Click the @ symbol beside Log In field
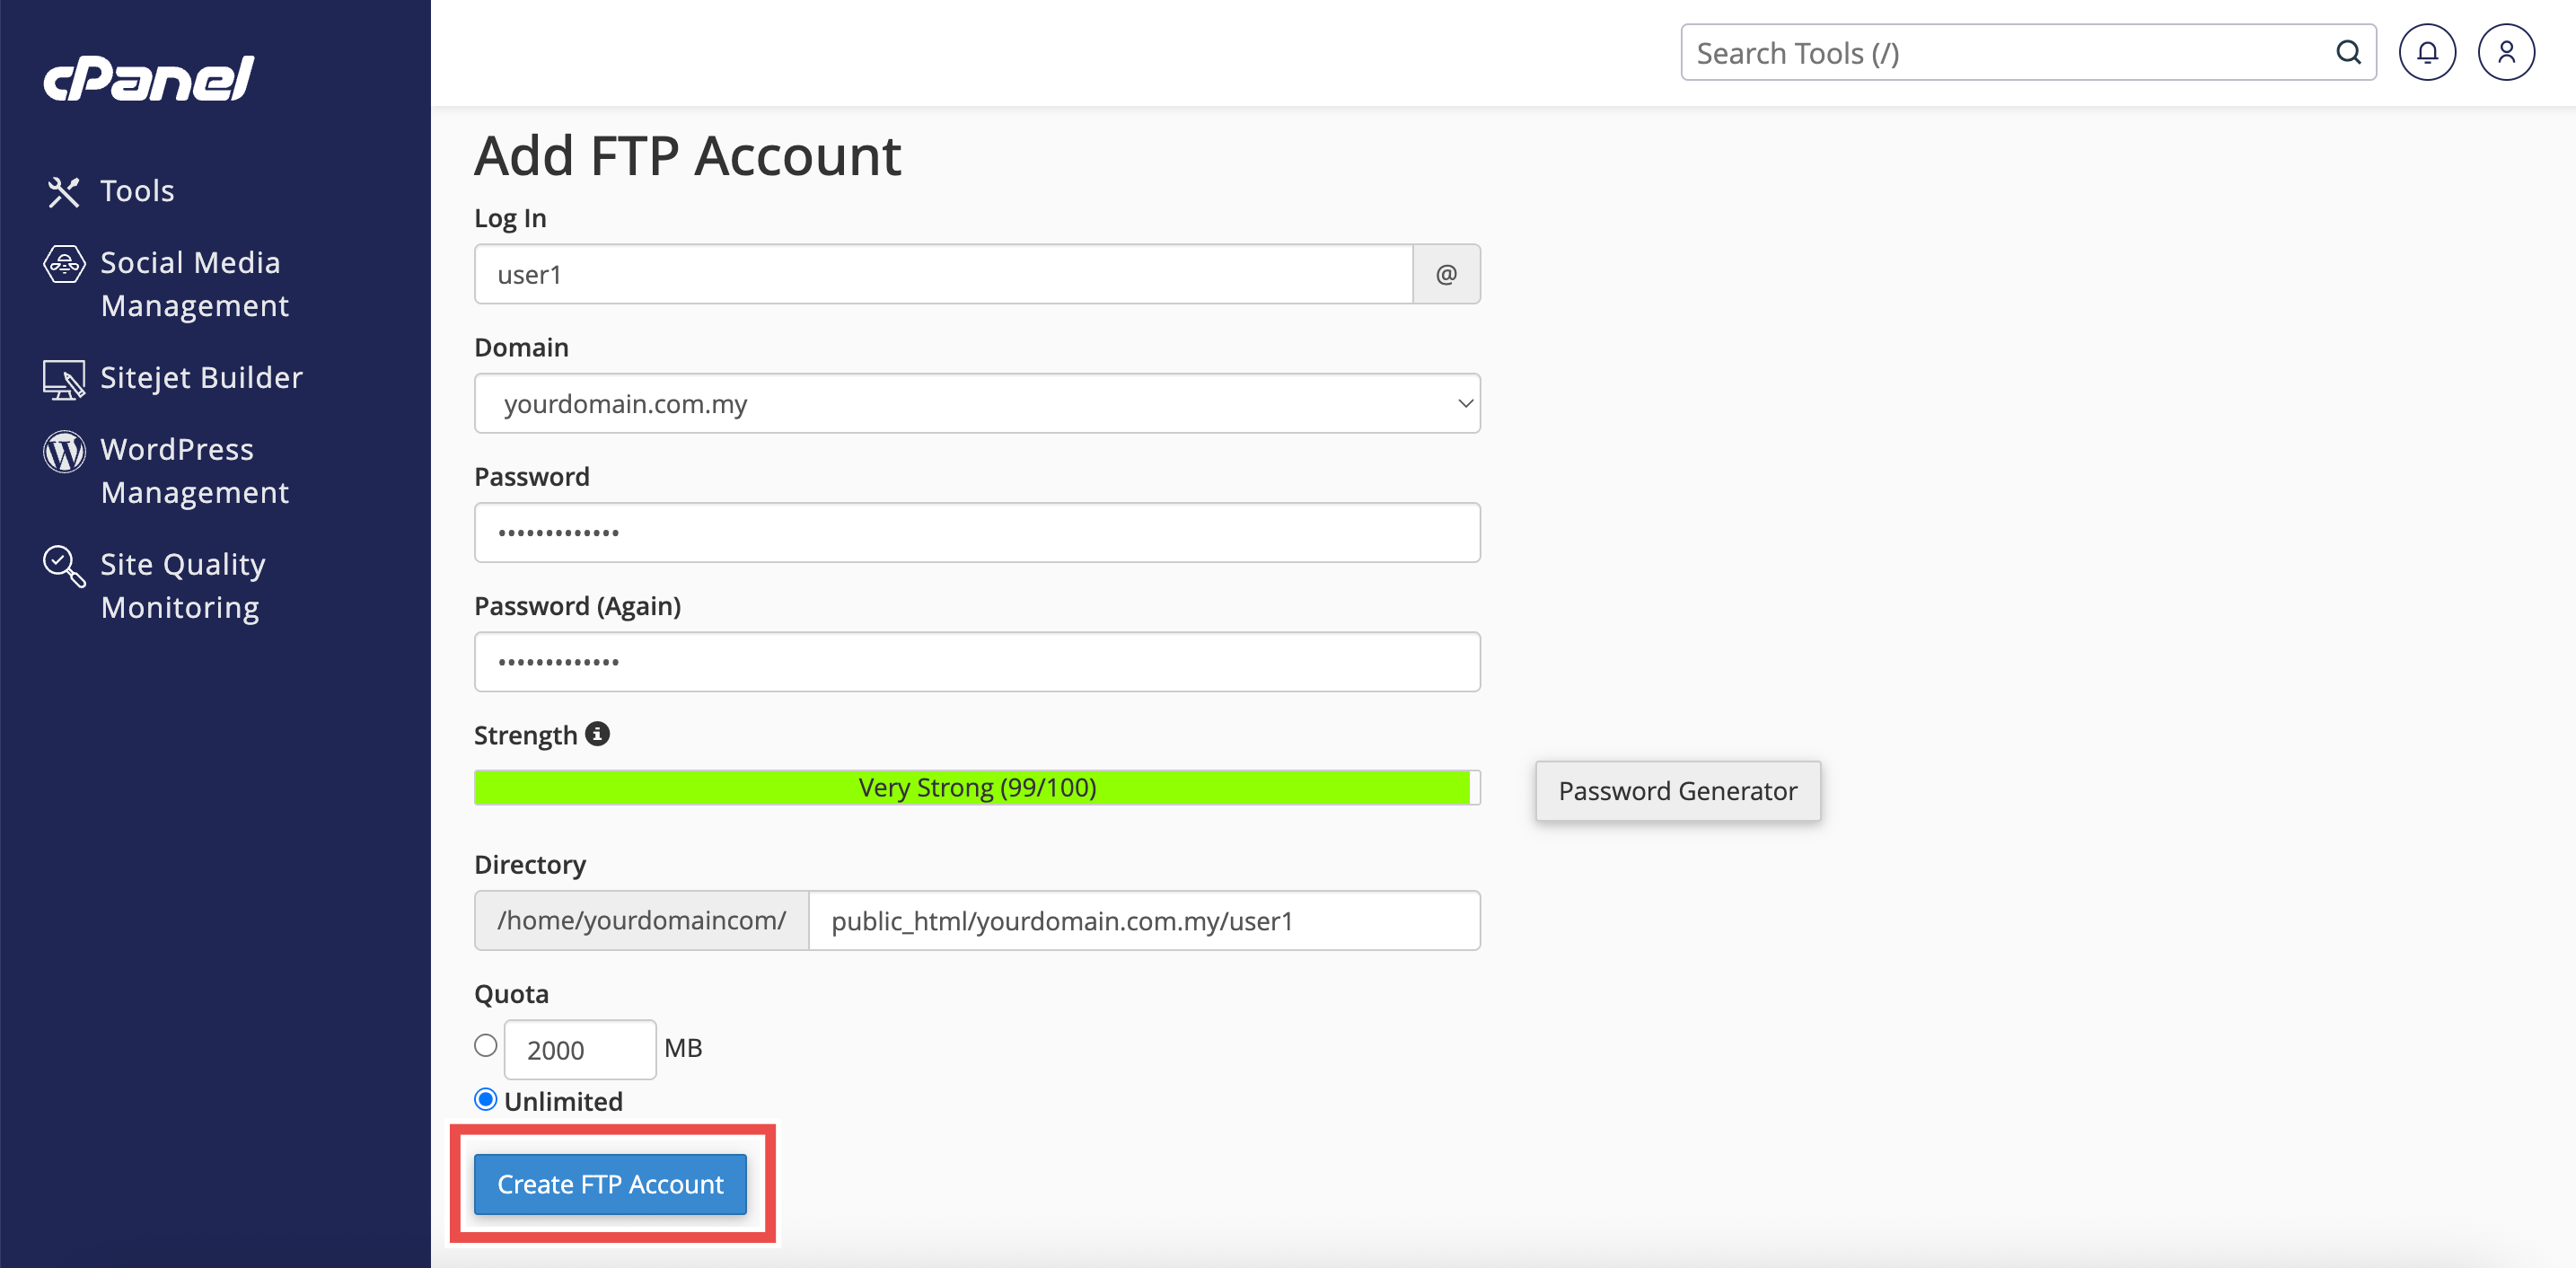This screenshot has width=2576, height=1268. (1446, 274)
